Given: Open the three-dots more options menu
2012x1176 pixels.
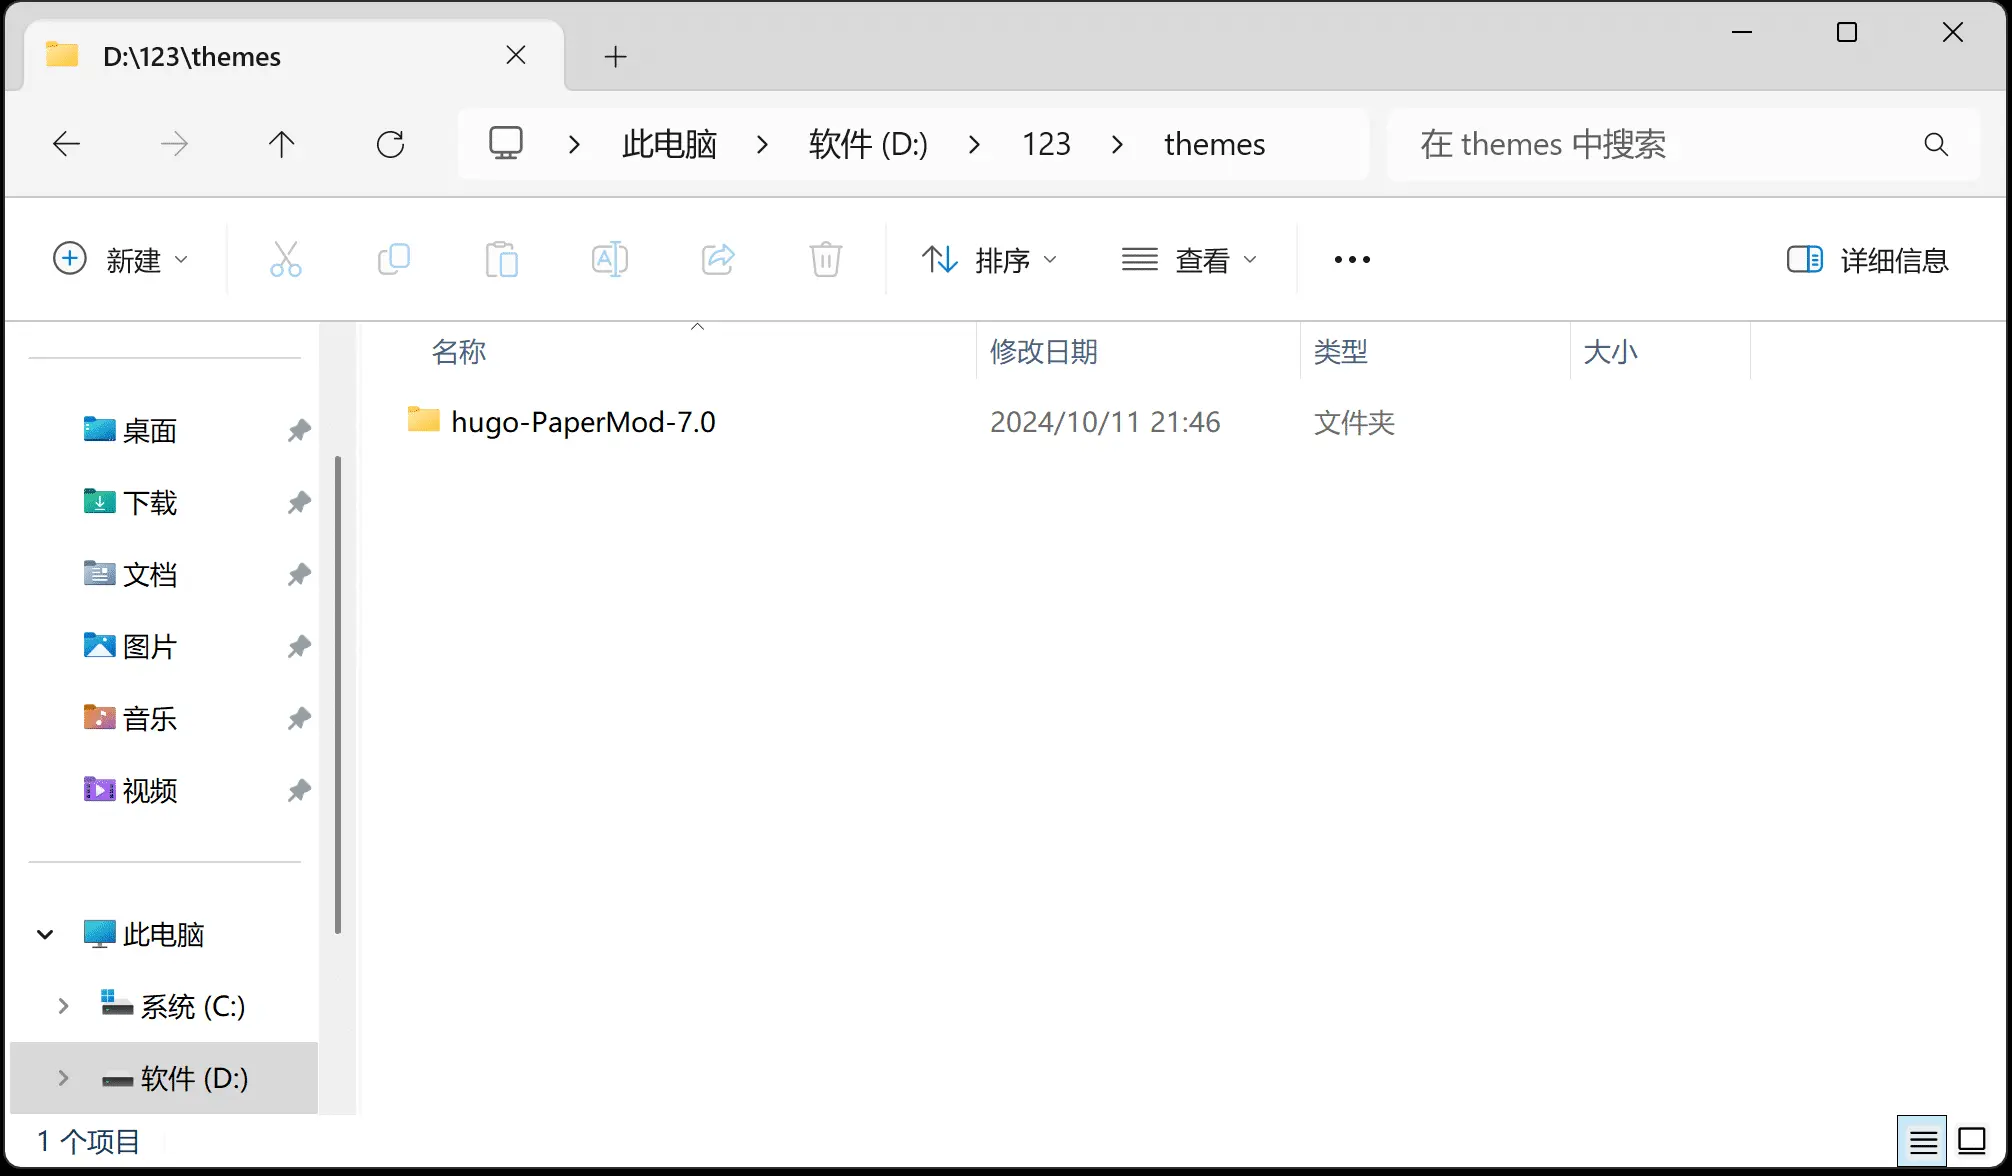Looking at the screenshot, I should [x=1352, y=260].
